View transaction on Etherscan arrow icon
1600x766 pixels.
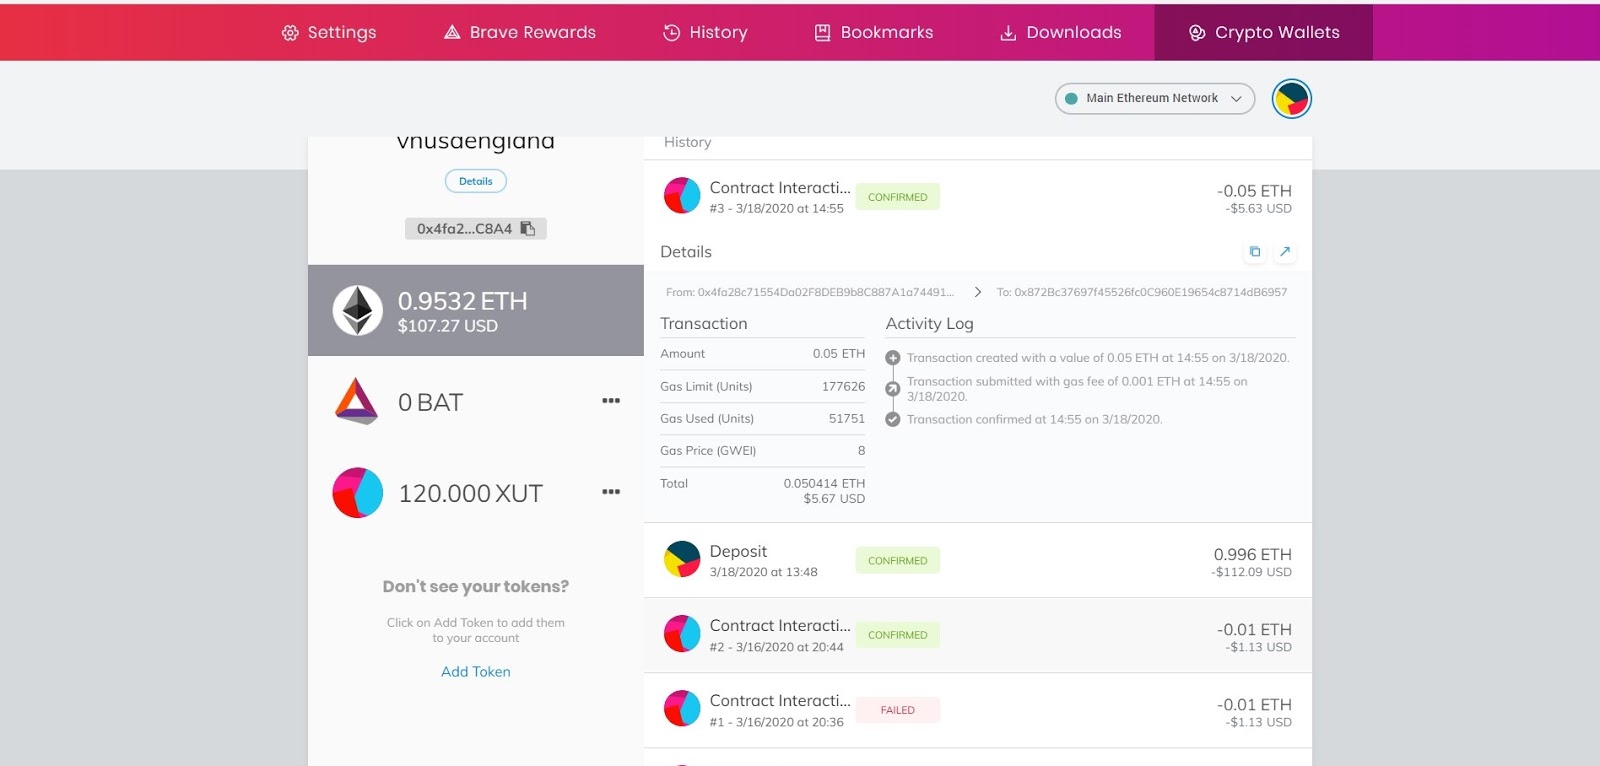click(x=1285, y=252)
